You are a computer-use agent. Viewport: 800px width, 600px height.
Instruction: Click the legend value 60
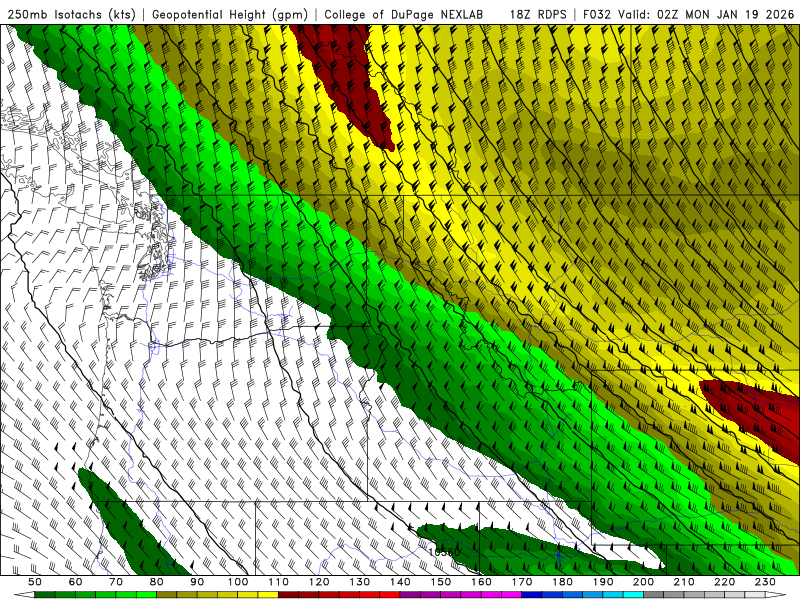(76, 582)
